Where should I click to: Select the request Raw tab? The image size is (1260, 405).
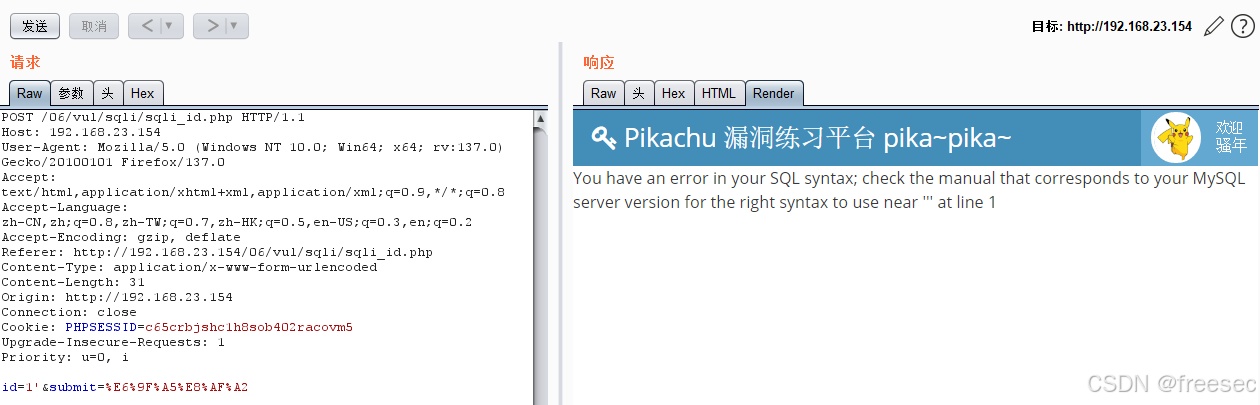(30, 93)
